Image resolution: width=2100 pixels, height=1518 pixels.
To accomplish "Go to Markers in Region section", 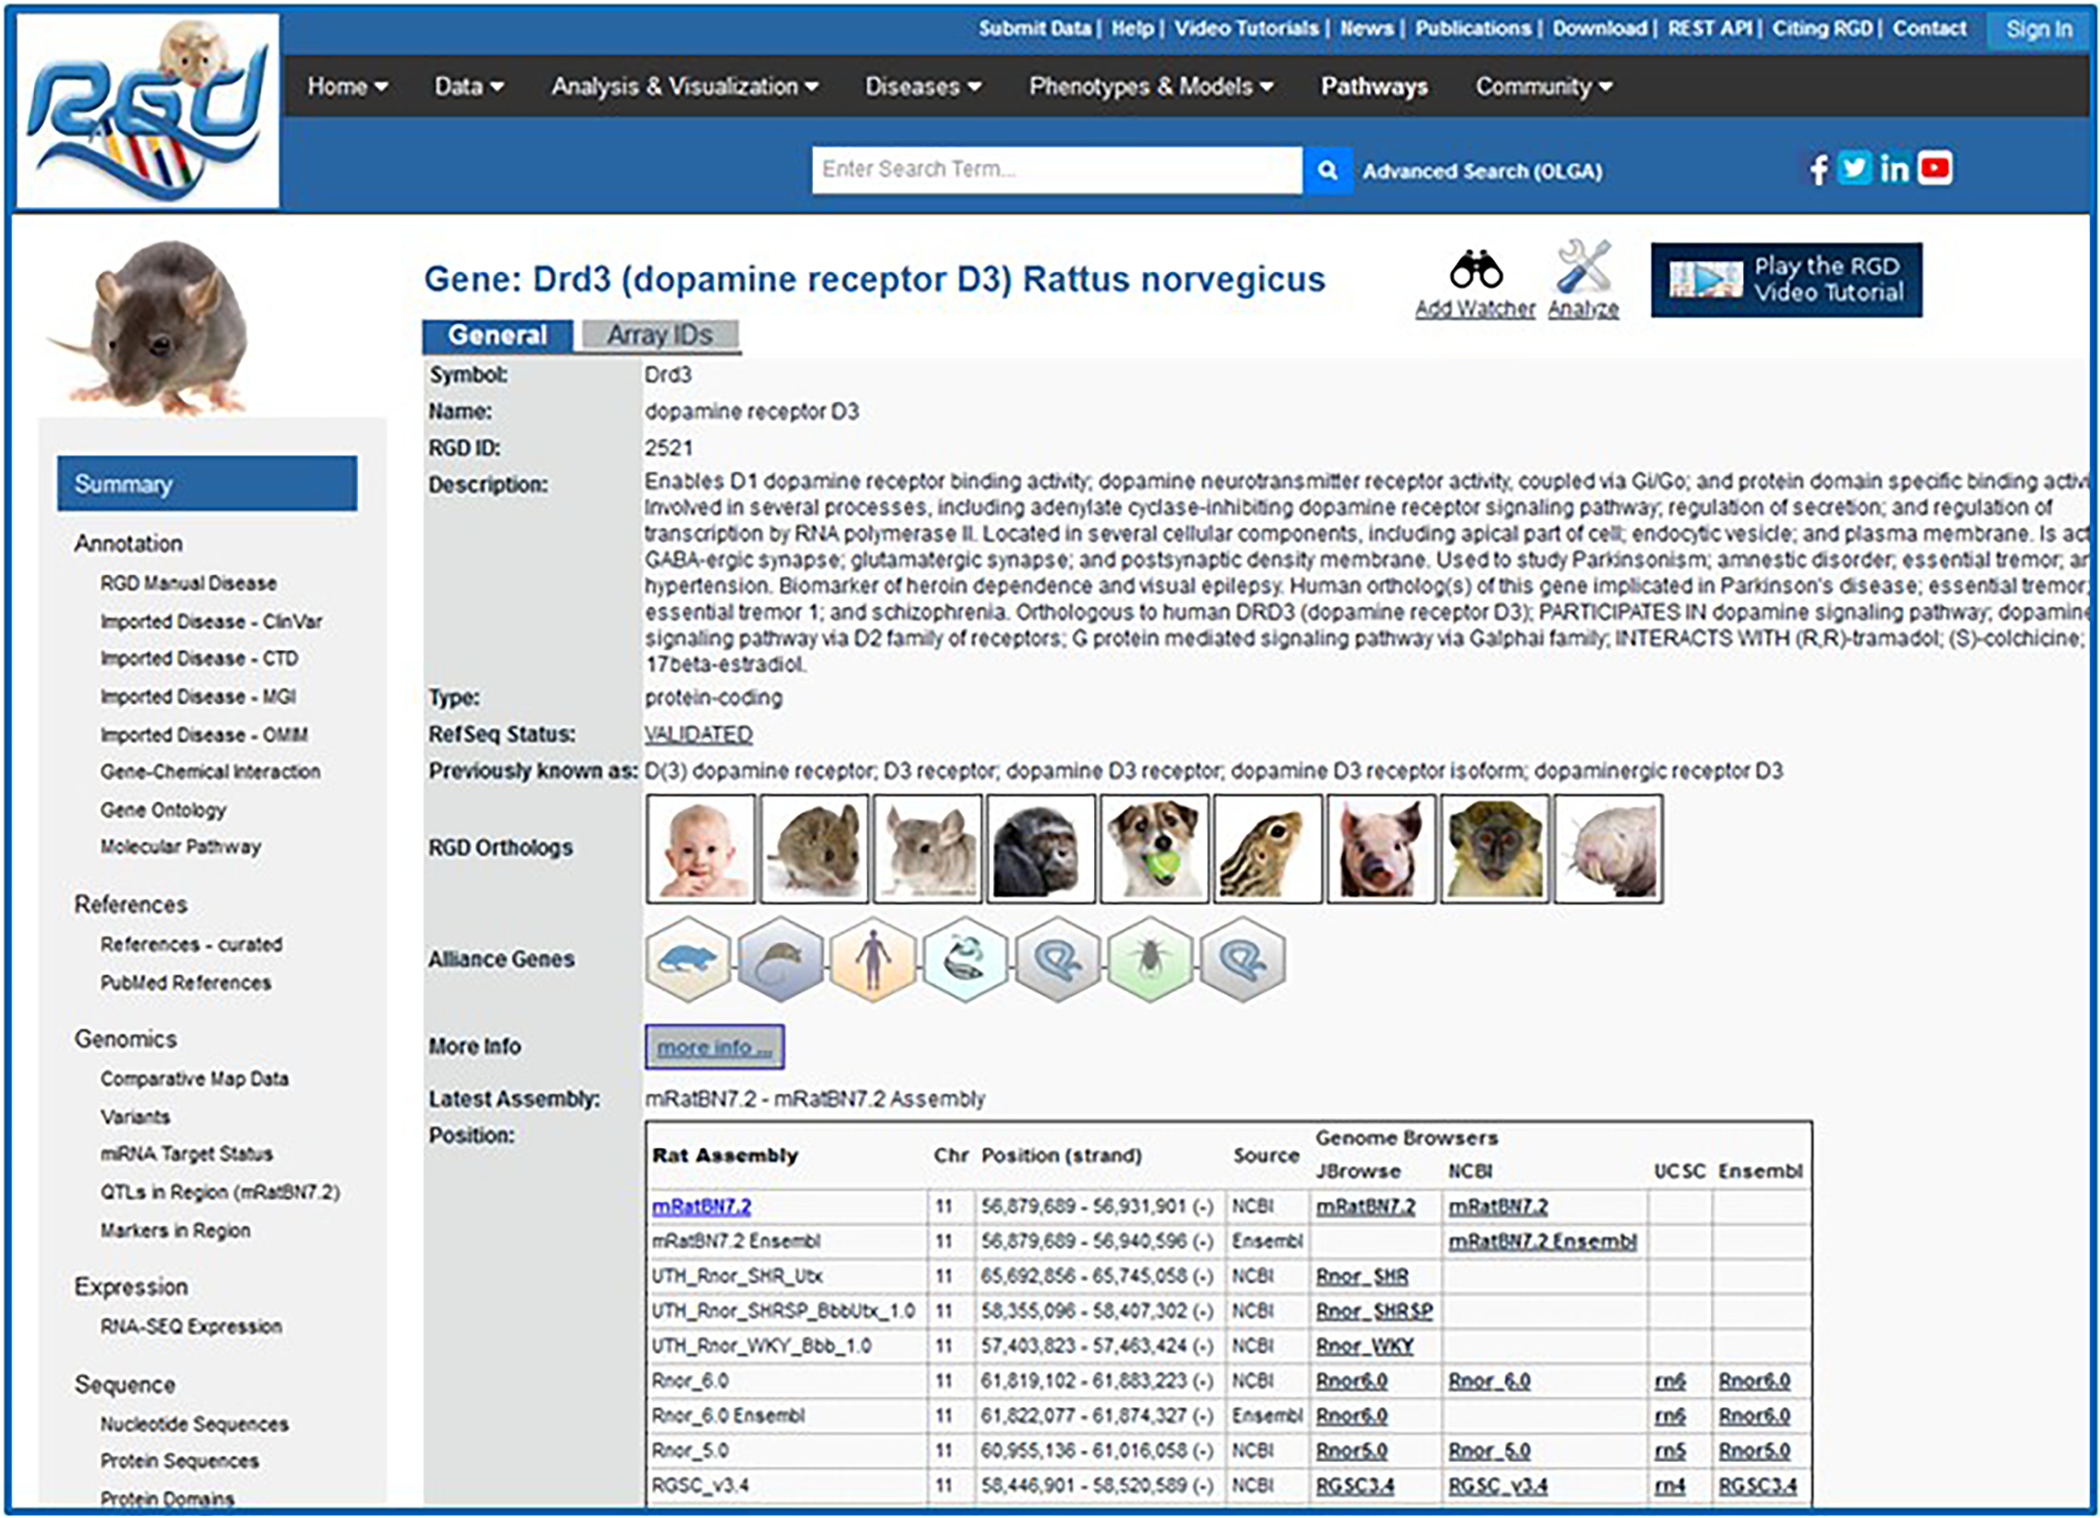I will click(x=175, y=1231).
